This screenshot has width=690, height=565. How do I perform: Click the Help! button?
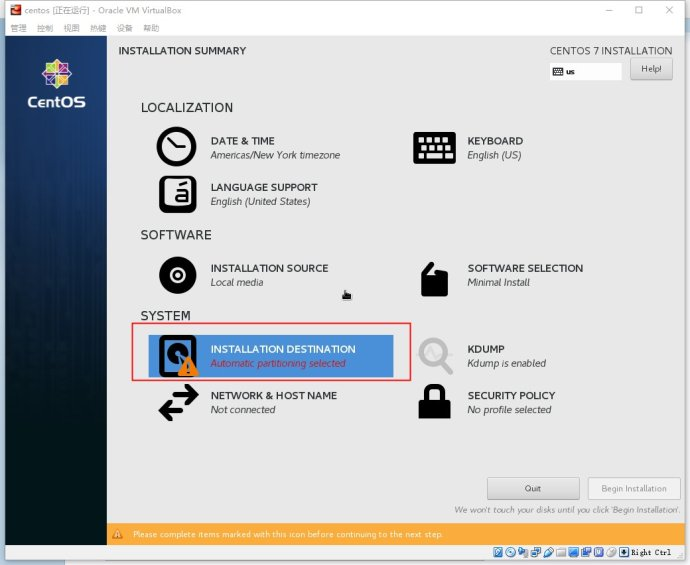651,69
